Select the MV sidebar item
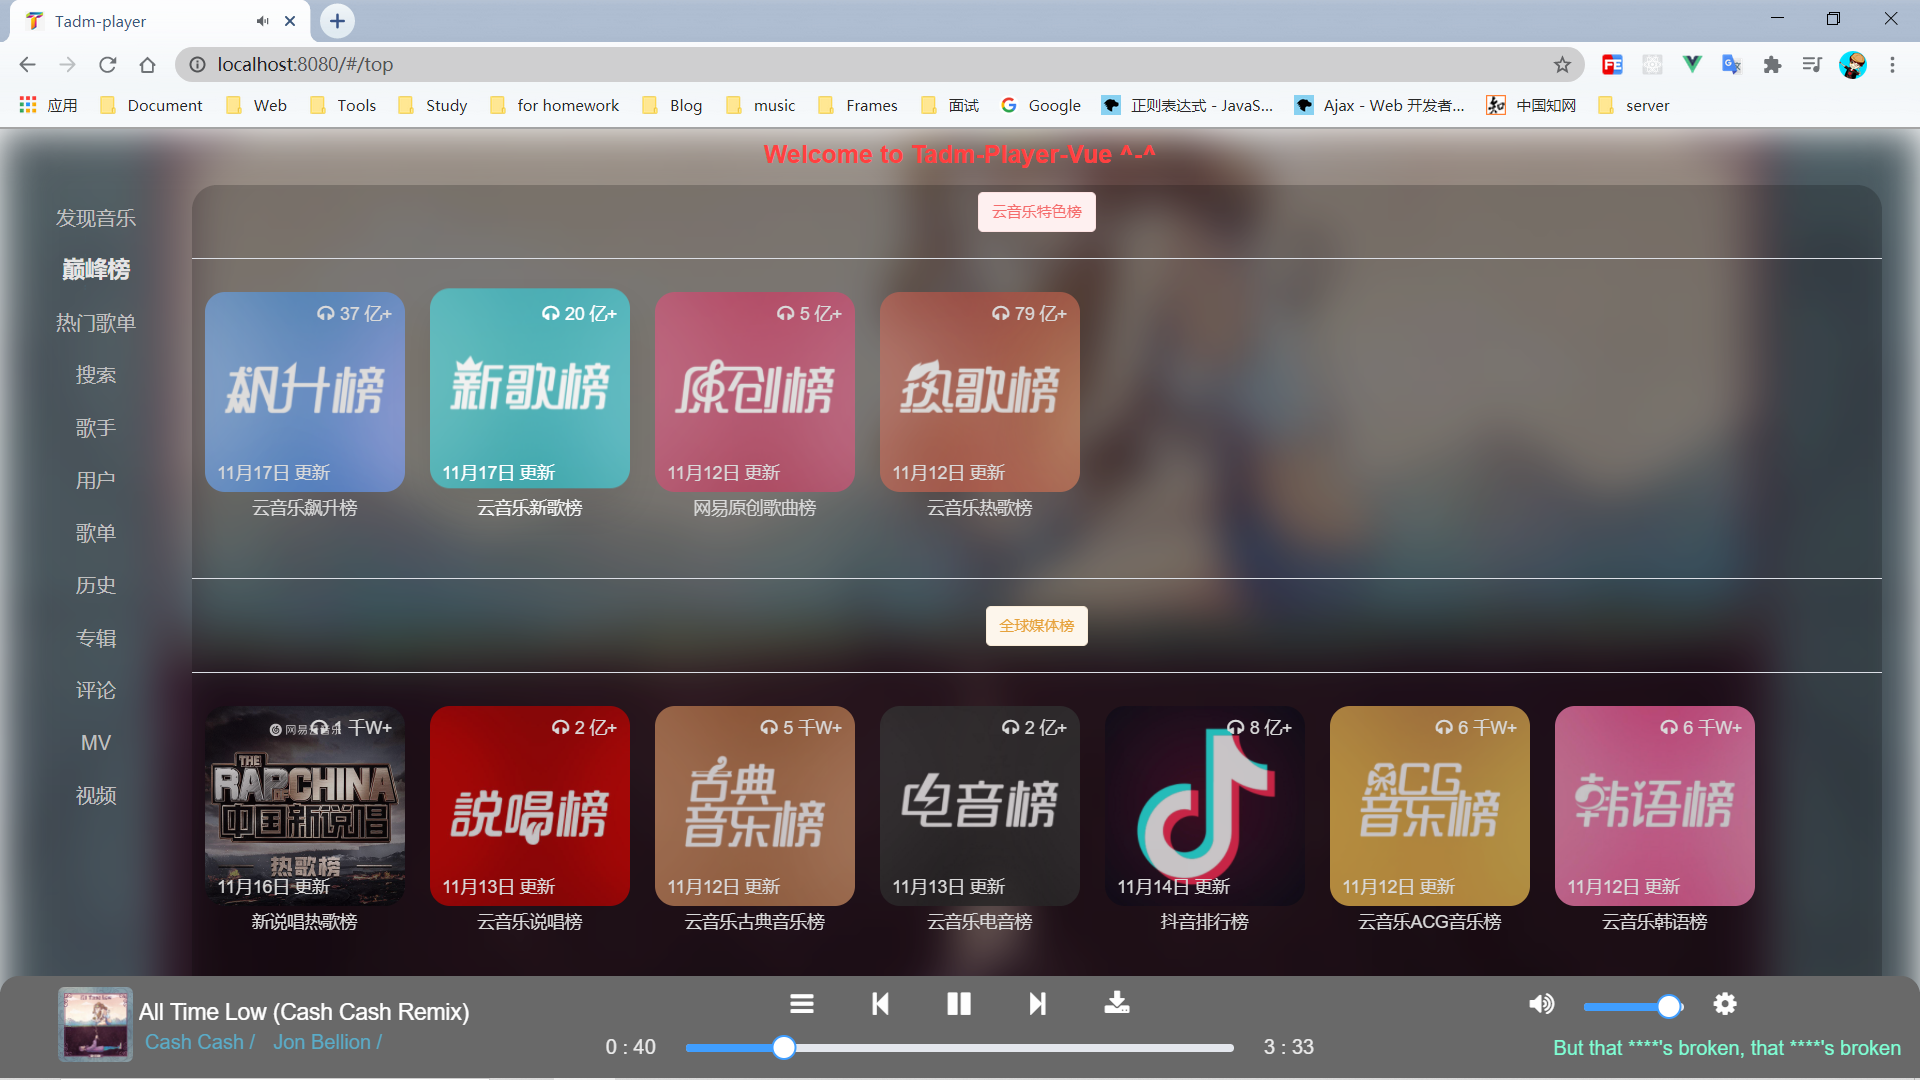 pyautogui.click(x=96, y=743)
